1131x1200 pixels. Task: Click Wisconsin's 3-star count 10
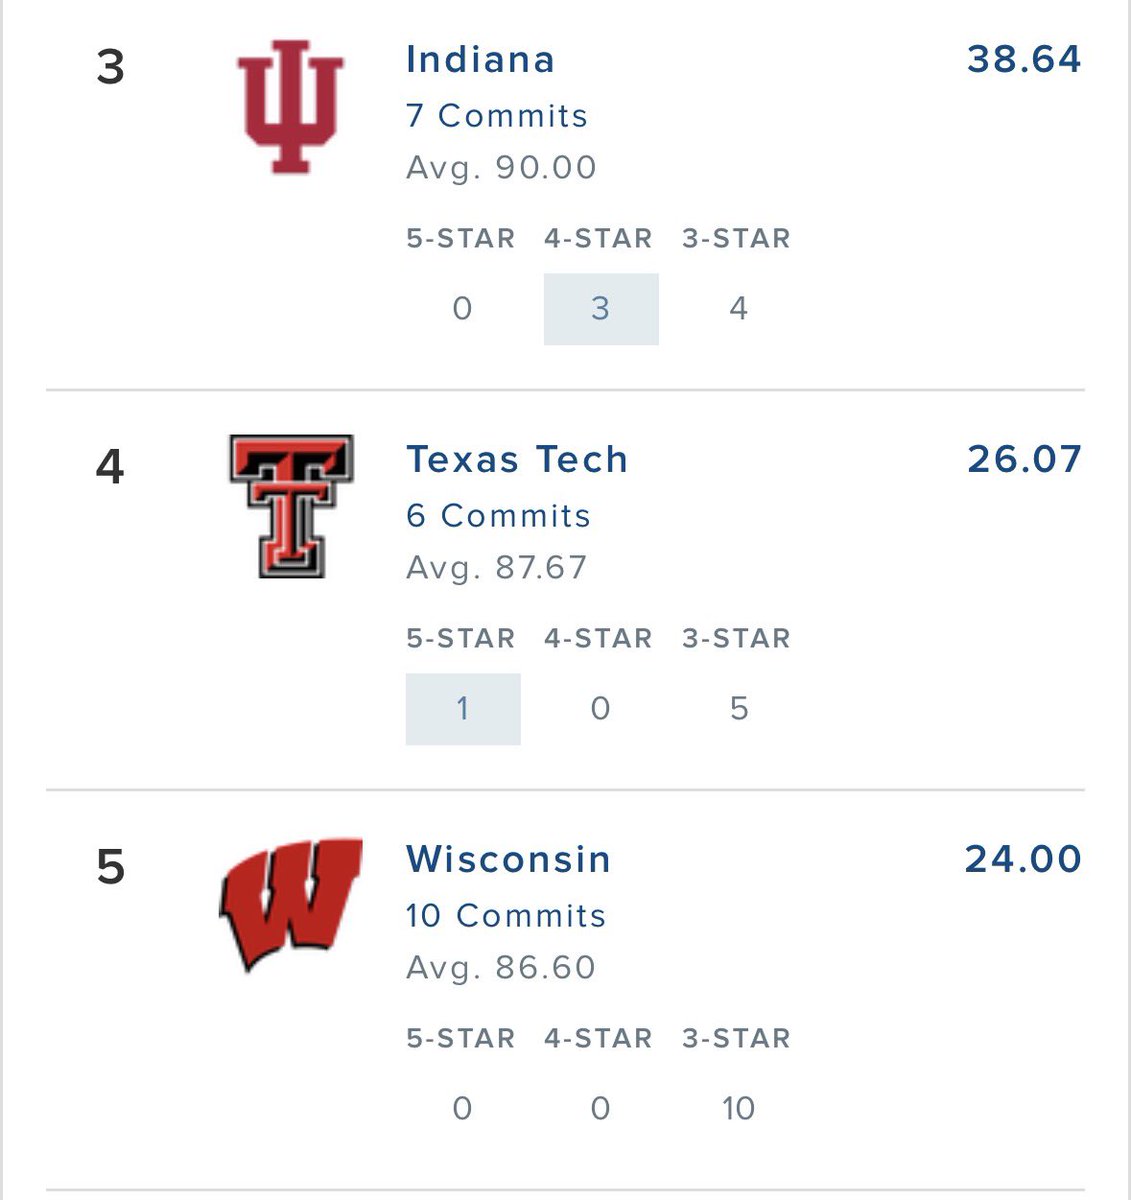tap(738, 1108)
